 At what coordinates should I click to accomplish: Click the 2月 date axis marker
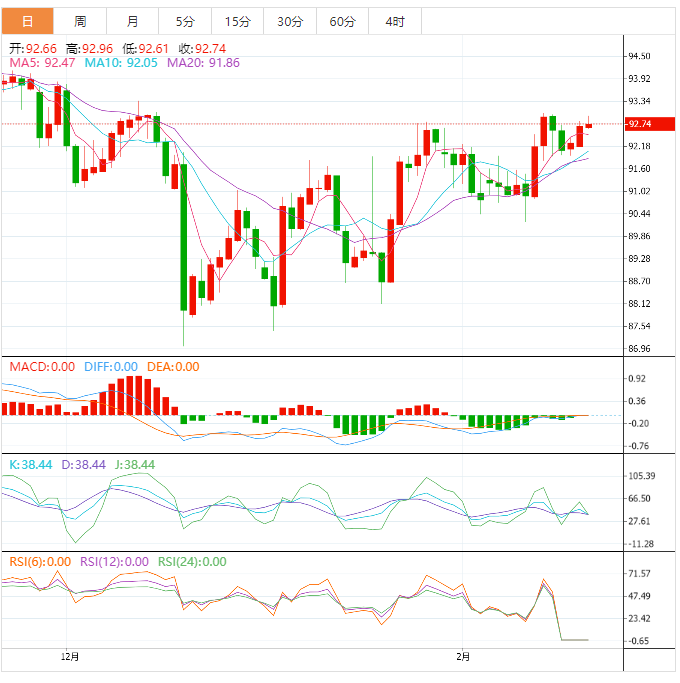[463, 656]
